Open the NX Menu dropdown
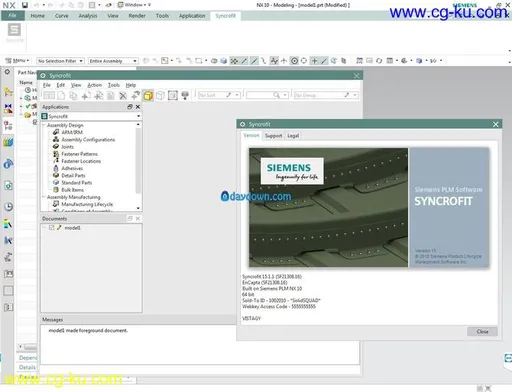 pos(17,61)
